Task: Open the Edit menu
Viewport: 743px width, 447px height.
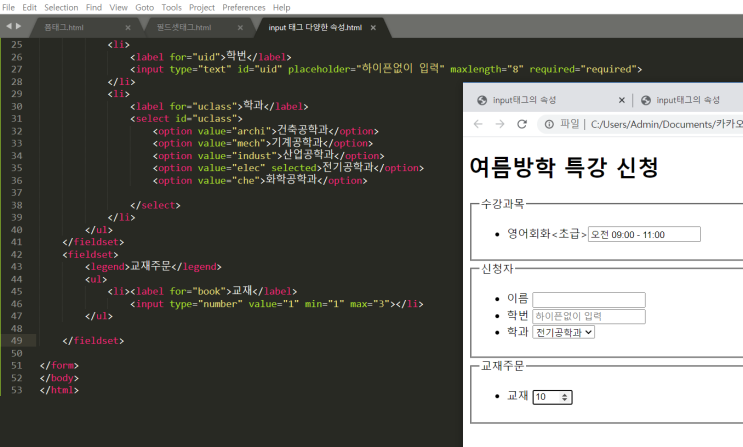Action: pos(29,8)
